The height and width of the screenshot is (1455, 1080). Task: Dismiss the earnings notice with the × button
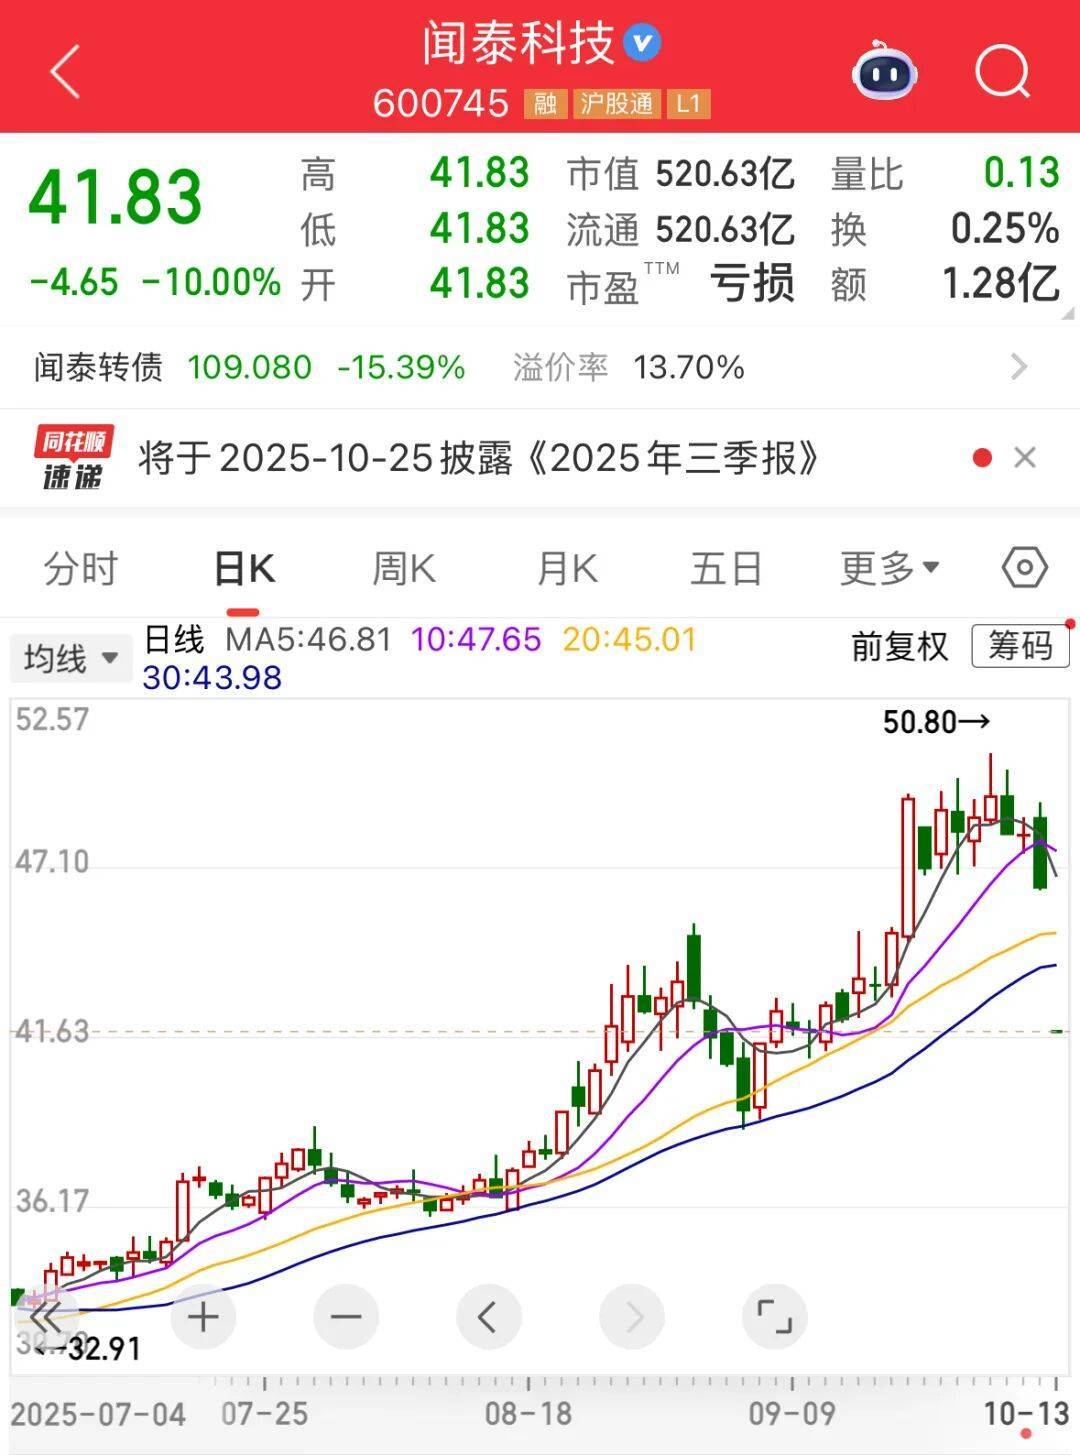(1025, 457)
